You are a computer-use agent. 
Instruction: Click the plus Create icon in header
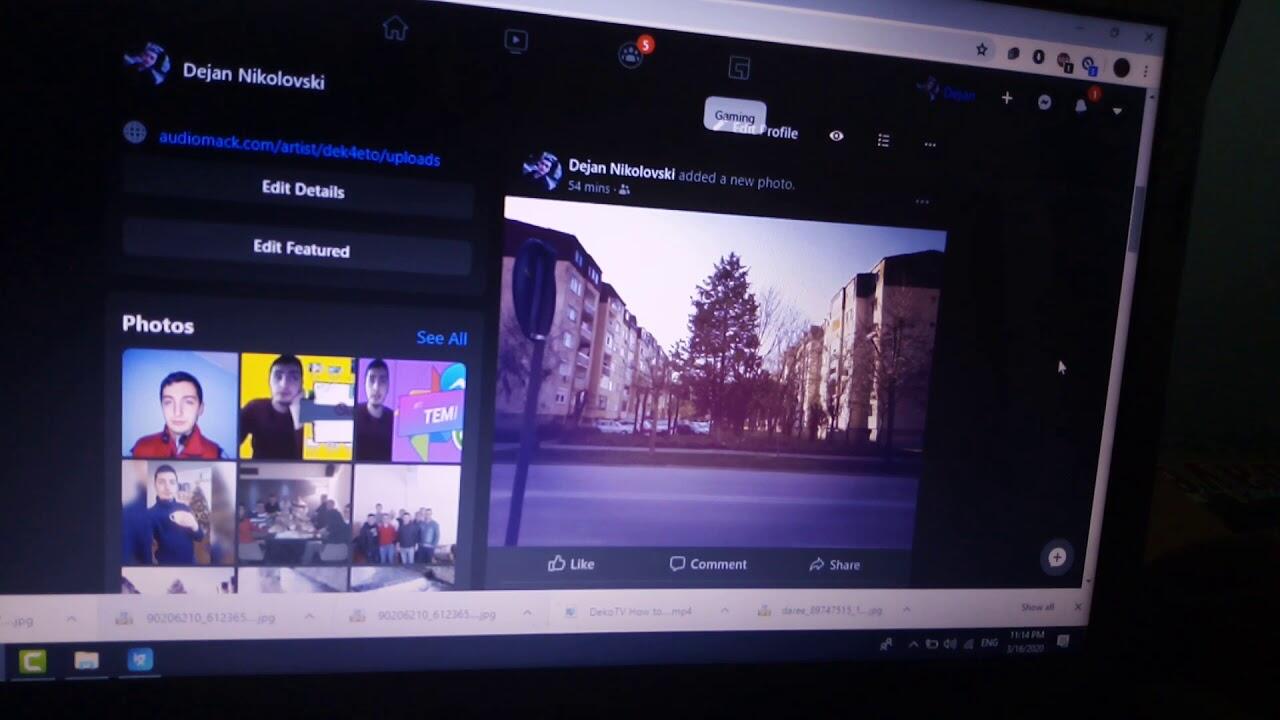1007,98
